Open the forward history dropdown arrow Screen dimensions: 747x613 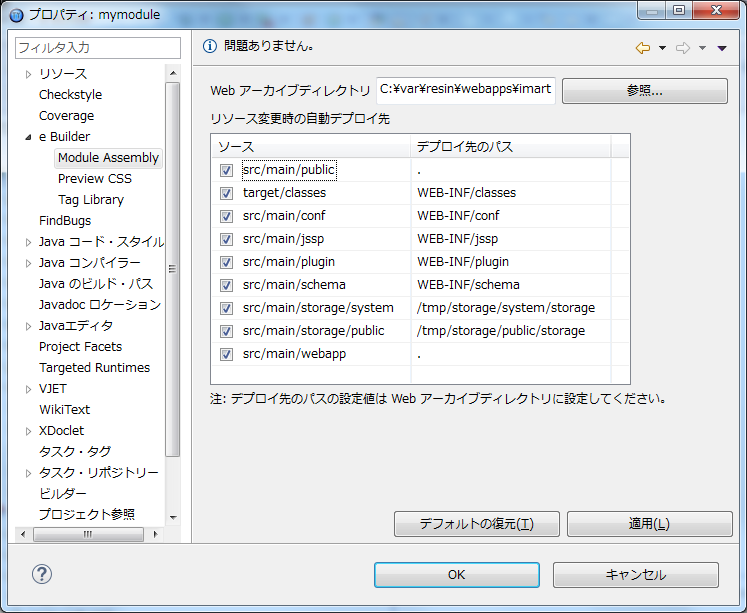[702, 48]
